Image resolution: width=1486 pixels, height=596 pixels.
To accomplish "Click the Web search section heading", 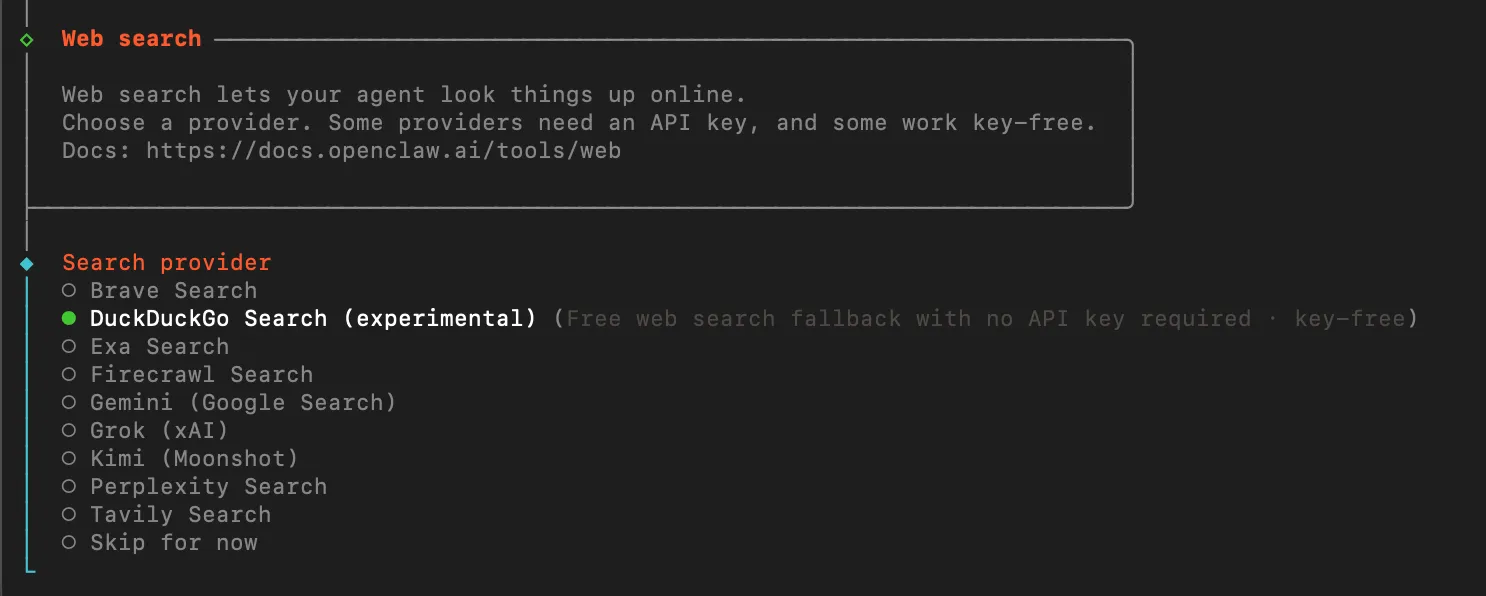I will [x=131, y=39].
